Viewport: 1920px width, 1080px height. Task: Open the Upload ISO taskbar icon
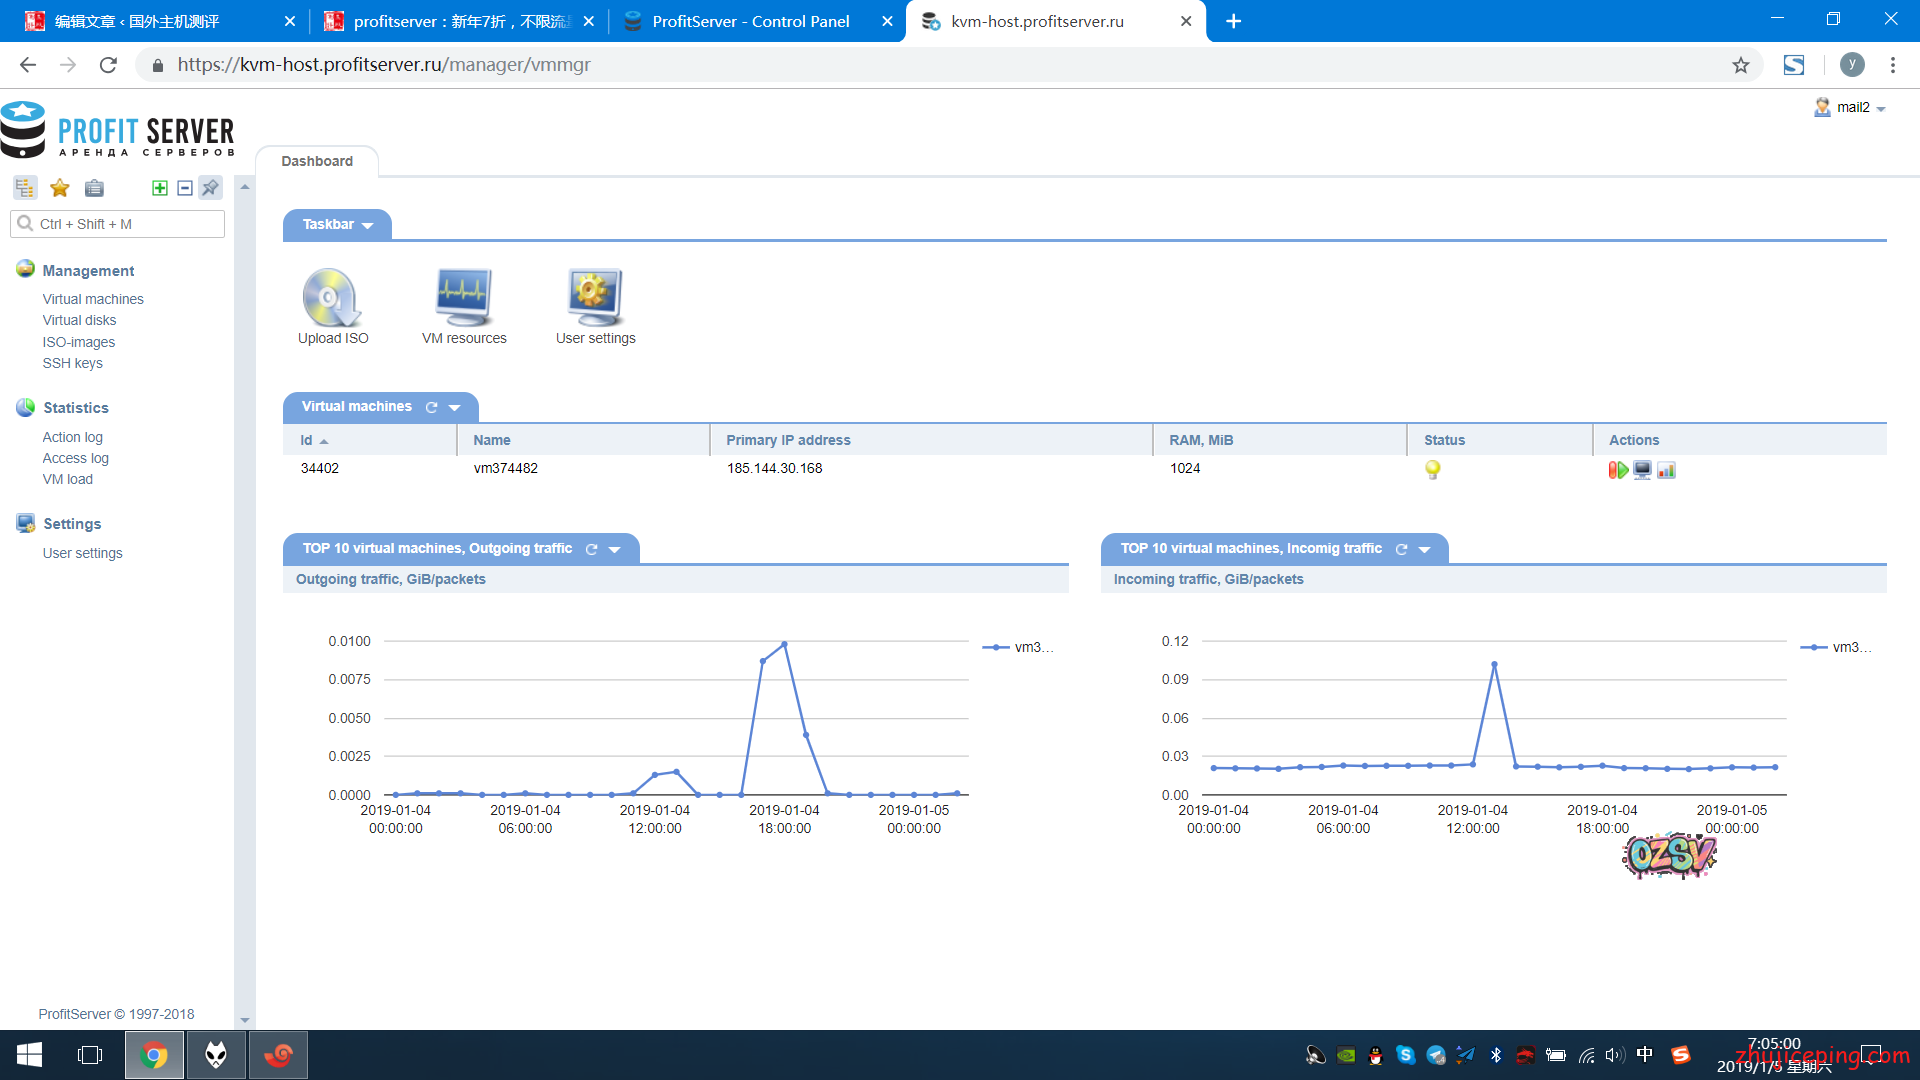[x=332, y=299]
